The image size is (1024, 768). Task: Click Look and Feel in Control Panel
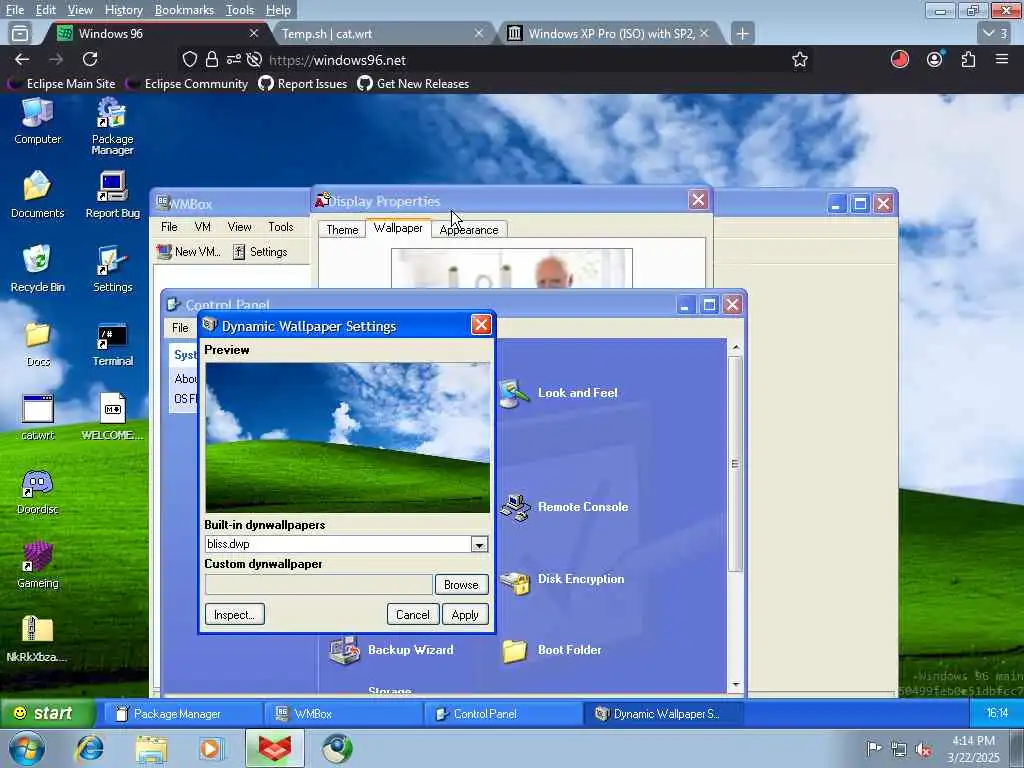pyautogui.click(x=559, y=393)
